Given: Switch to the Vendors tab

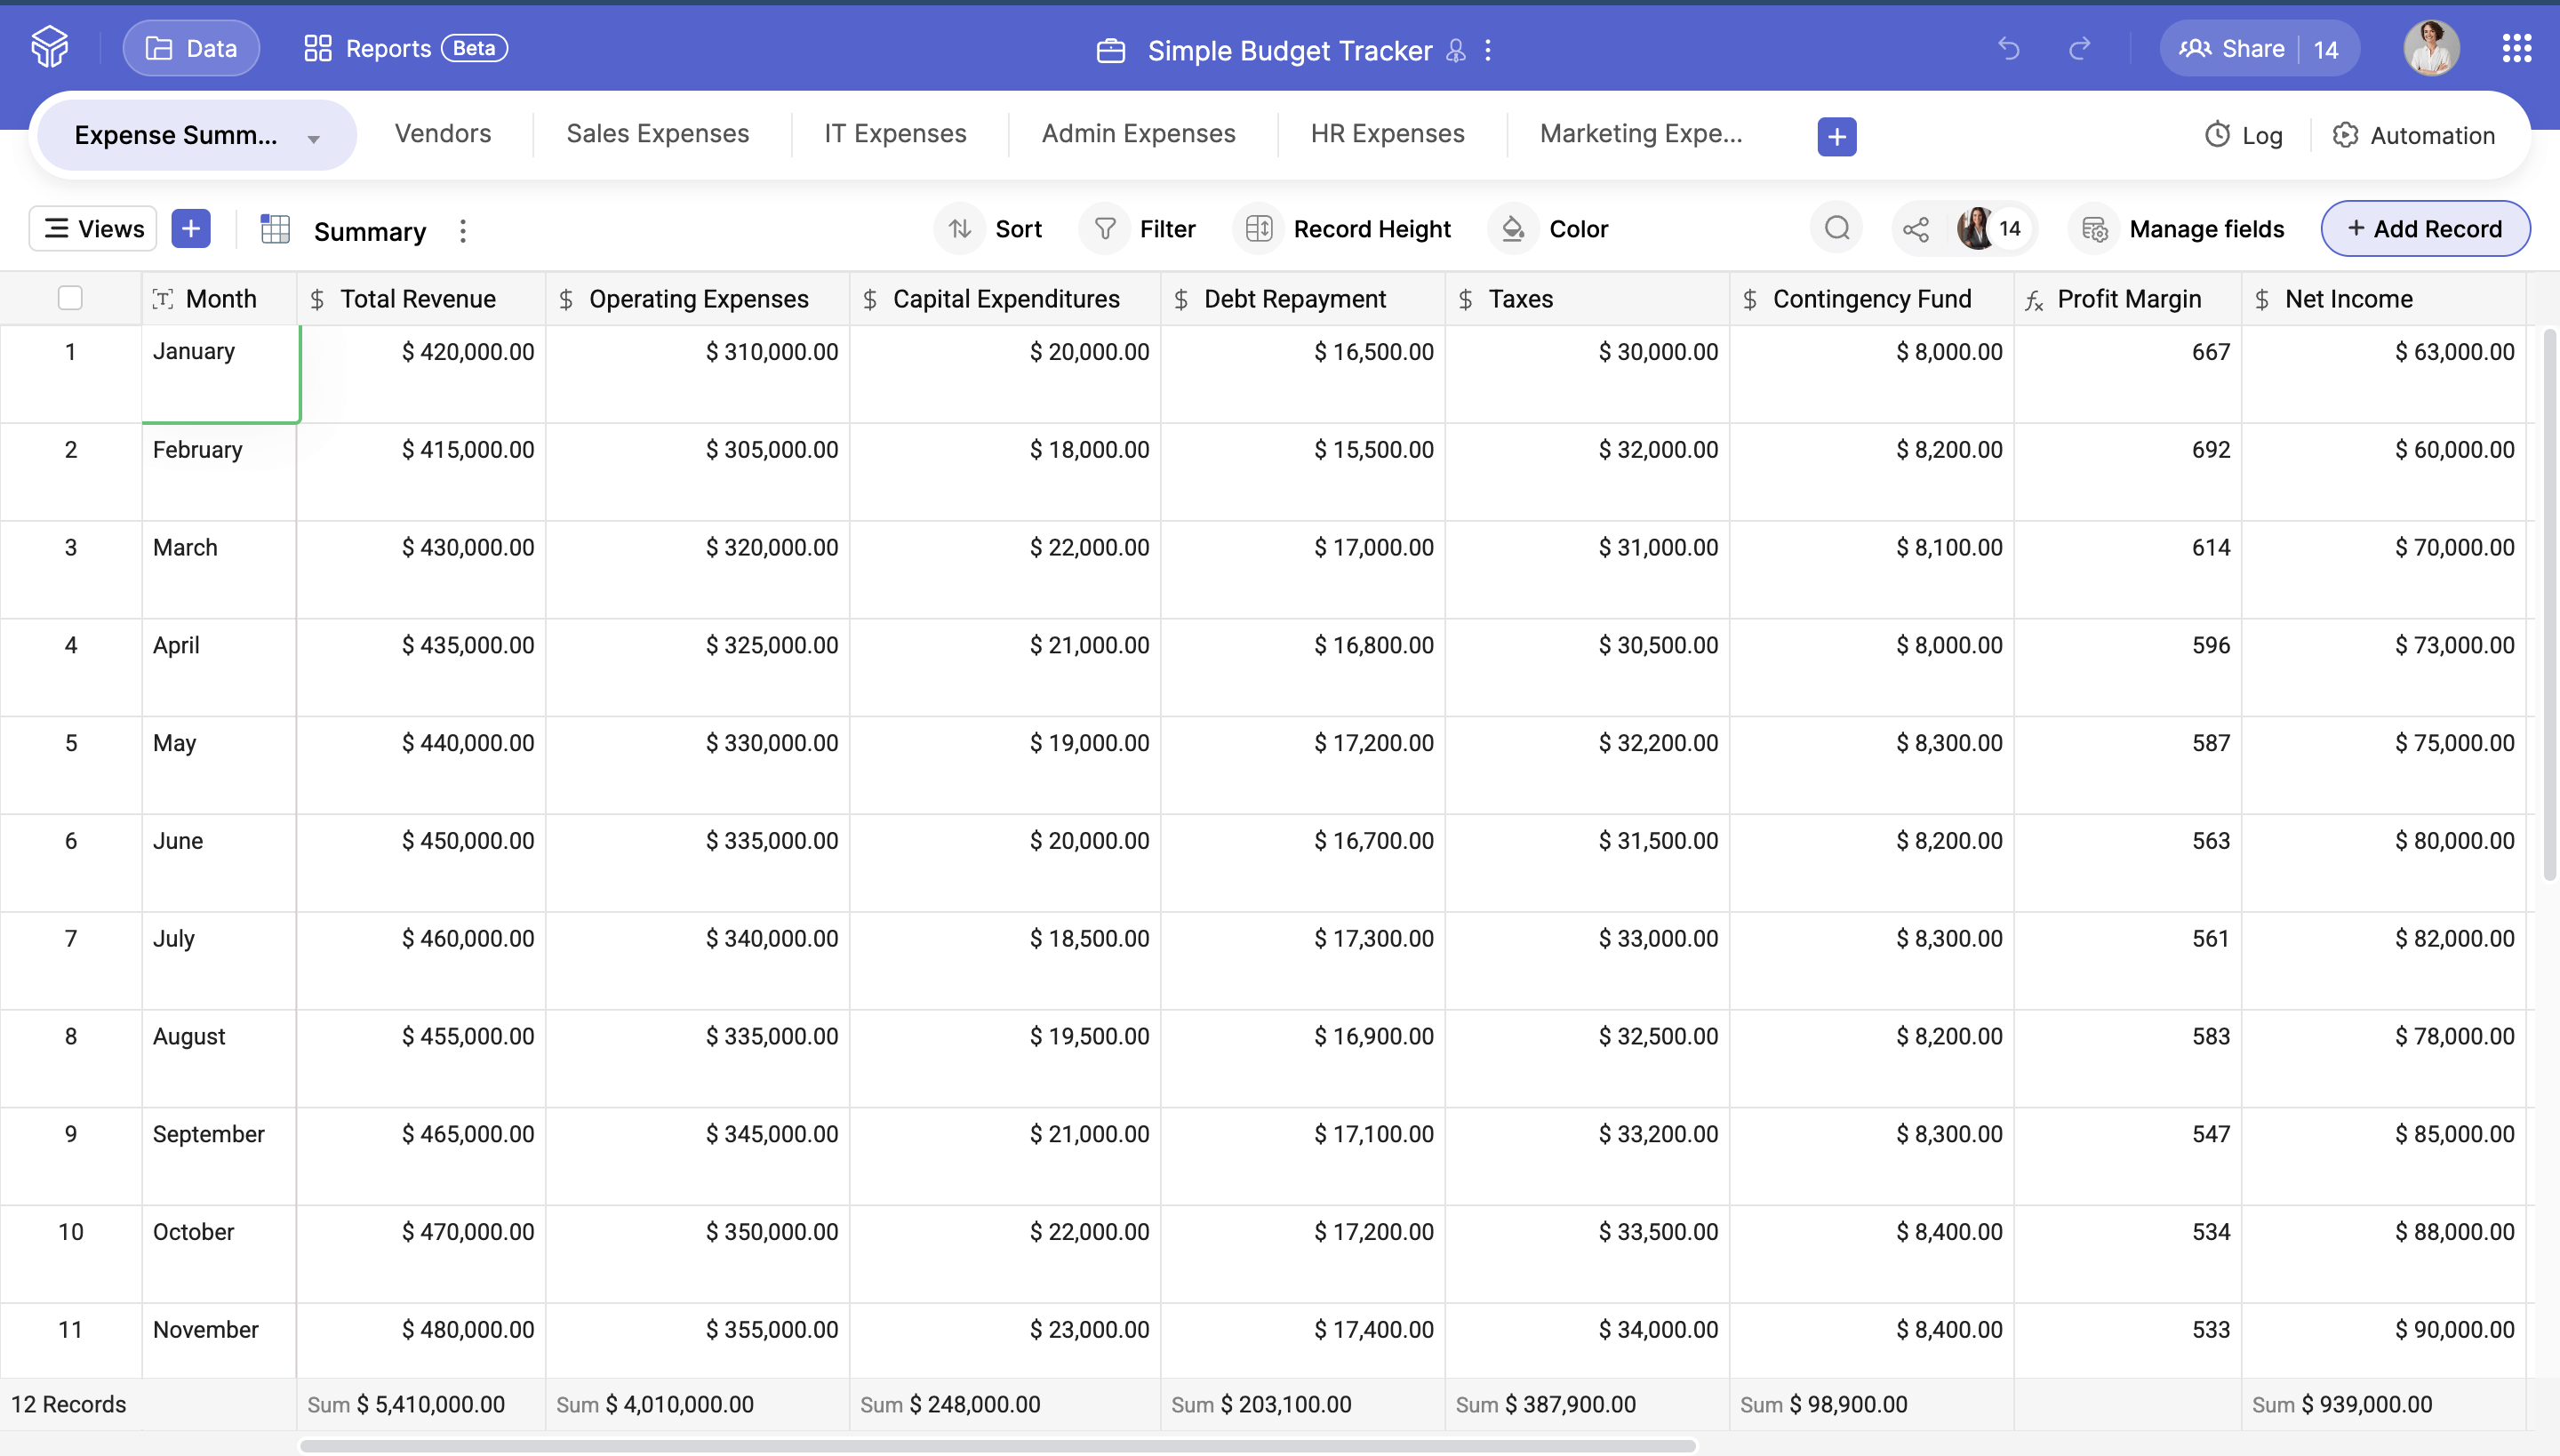Looking at the screenshot, I should point(442,134).
